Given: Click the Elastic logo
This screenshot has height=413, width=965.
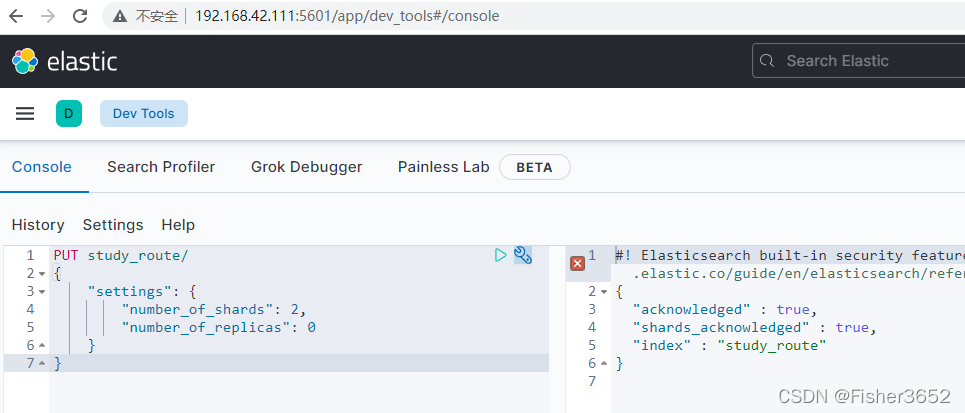Looking at the screenshot, I should tap(65, 61).
